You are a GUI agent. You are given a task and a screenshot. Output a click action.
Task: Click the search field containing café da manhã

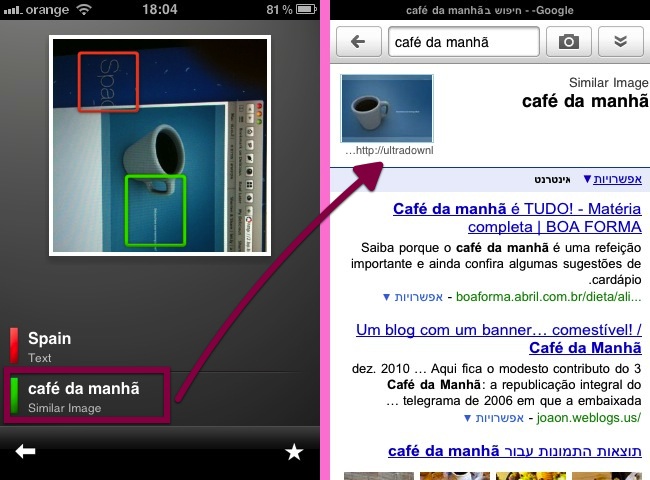(x=463, y=42)
